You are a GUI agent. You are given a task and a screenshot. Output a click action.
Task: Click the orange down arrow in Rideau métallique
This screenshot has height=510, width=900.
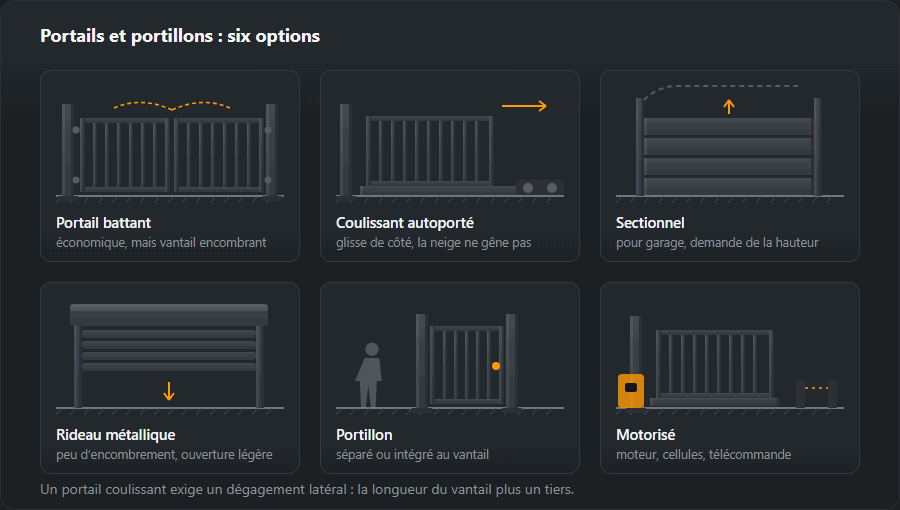[x=169, y=391]
